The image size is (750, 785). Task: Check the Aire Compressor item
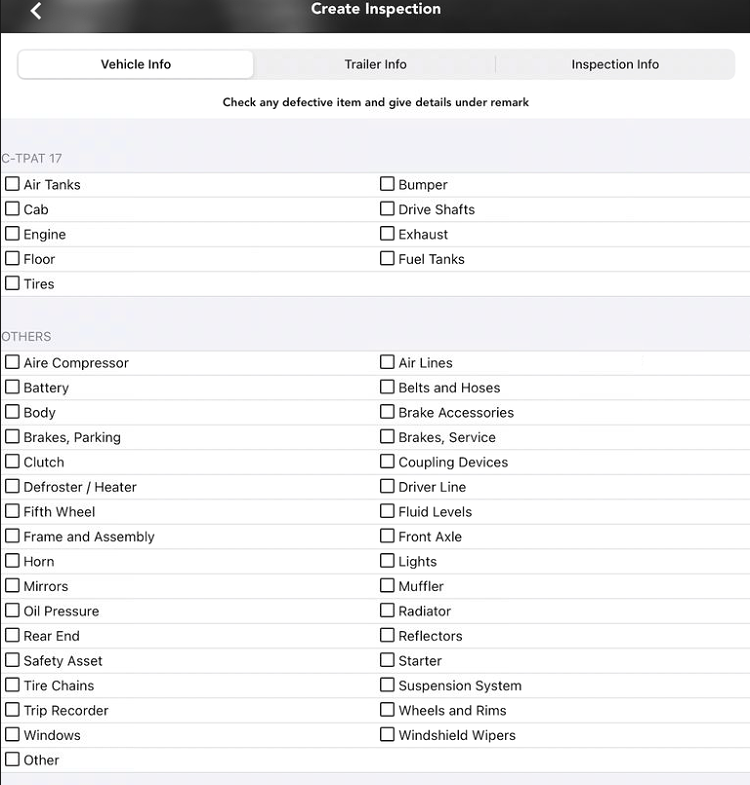(x=13, y=363)
